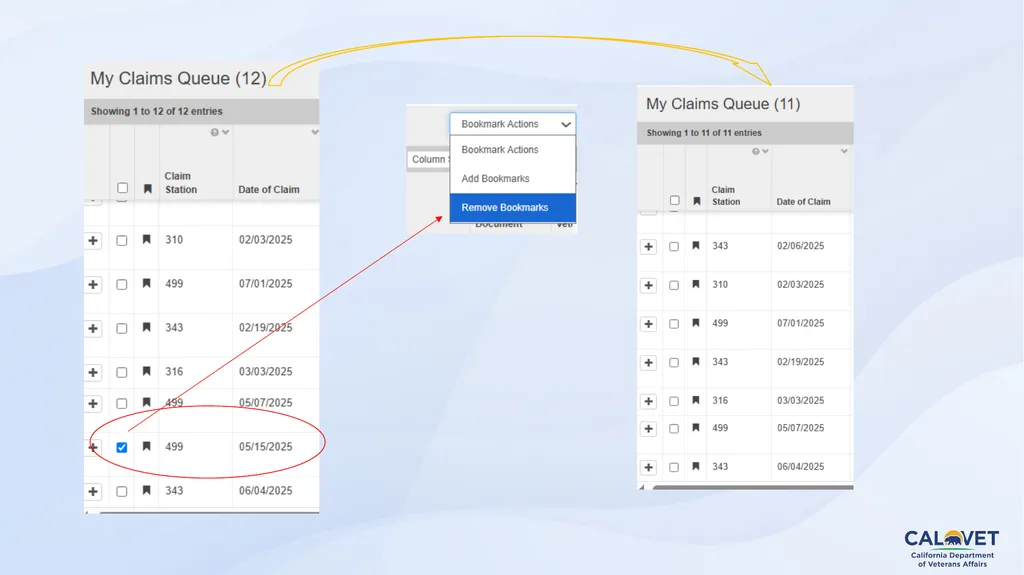Click bookmark icon for 05/07/2025 row in 12-entry queue
The height and width of the screenshot is (575, 1024).
point(146,402)
